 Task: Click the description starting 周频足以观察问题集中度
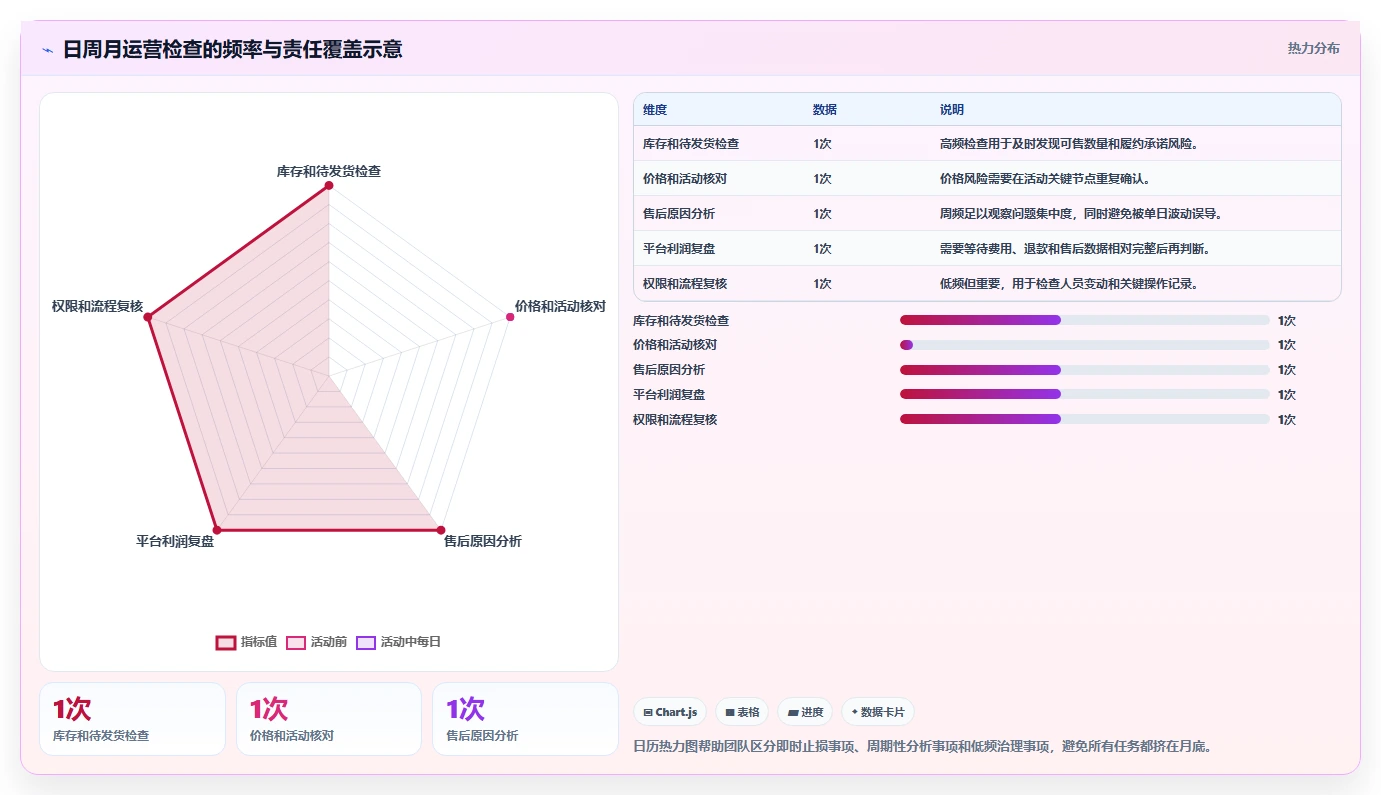click(1081, 214)
